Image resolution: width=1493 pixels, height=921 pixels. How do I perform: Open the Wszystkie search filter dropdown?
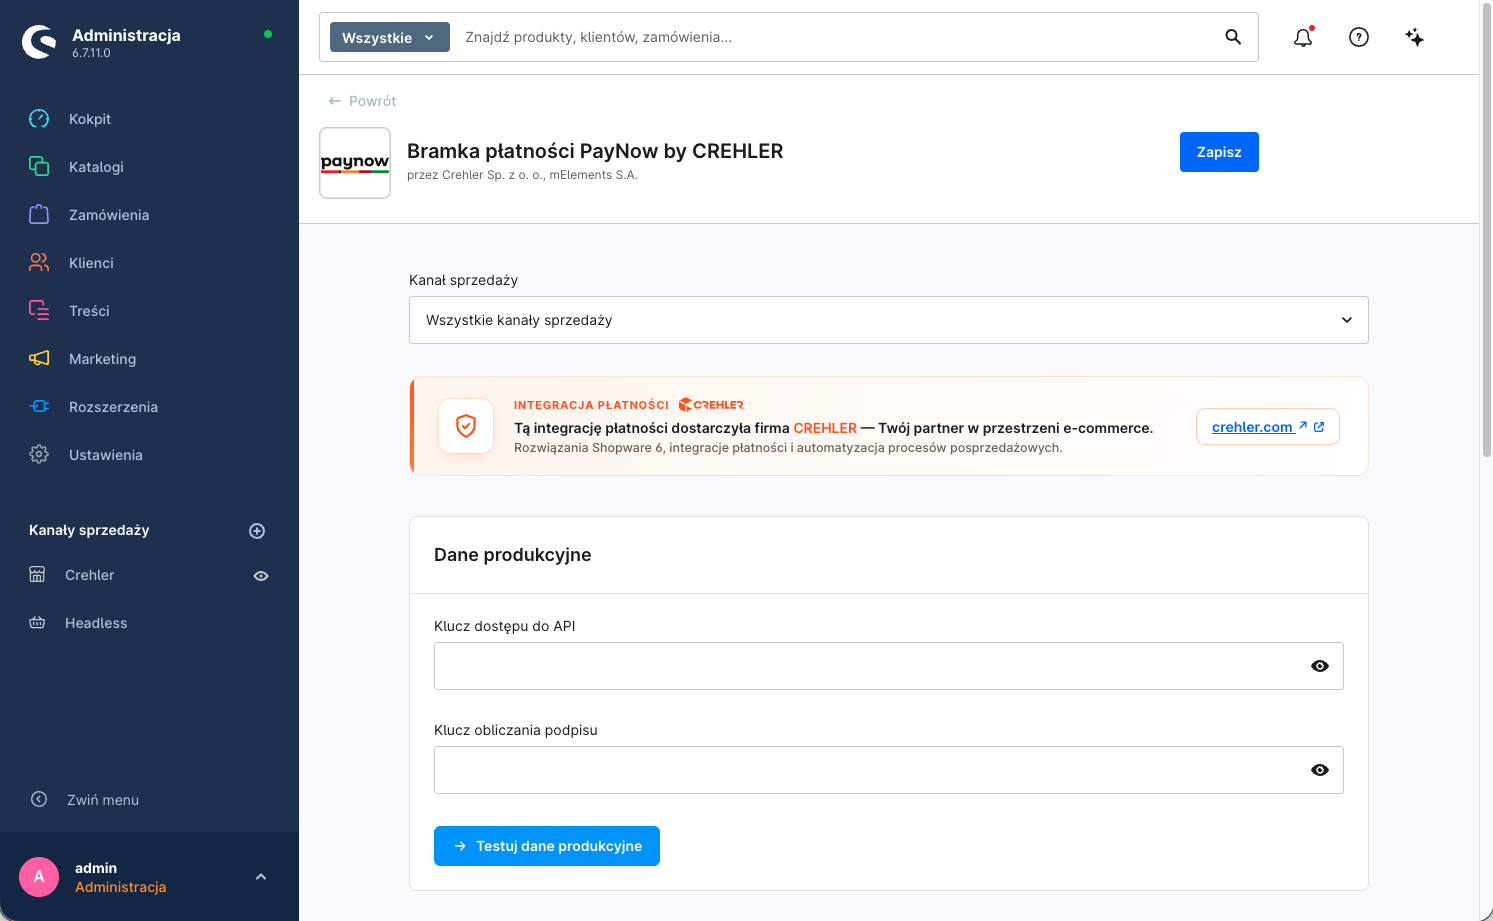coord(390,38)
